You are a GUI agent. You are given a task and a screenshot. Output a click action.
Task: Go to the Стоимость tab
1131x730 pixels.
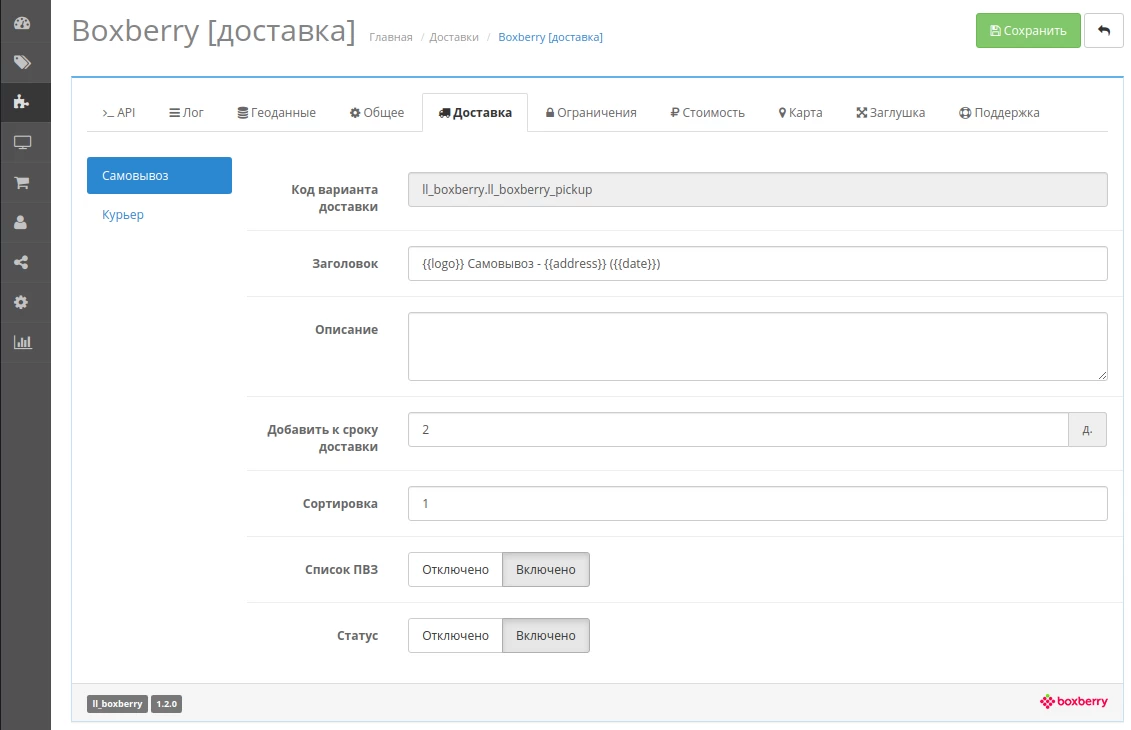pyautogui.click(x=708, y=113)
